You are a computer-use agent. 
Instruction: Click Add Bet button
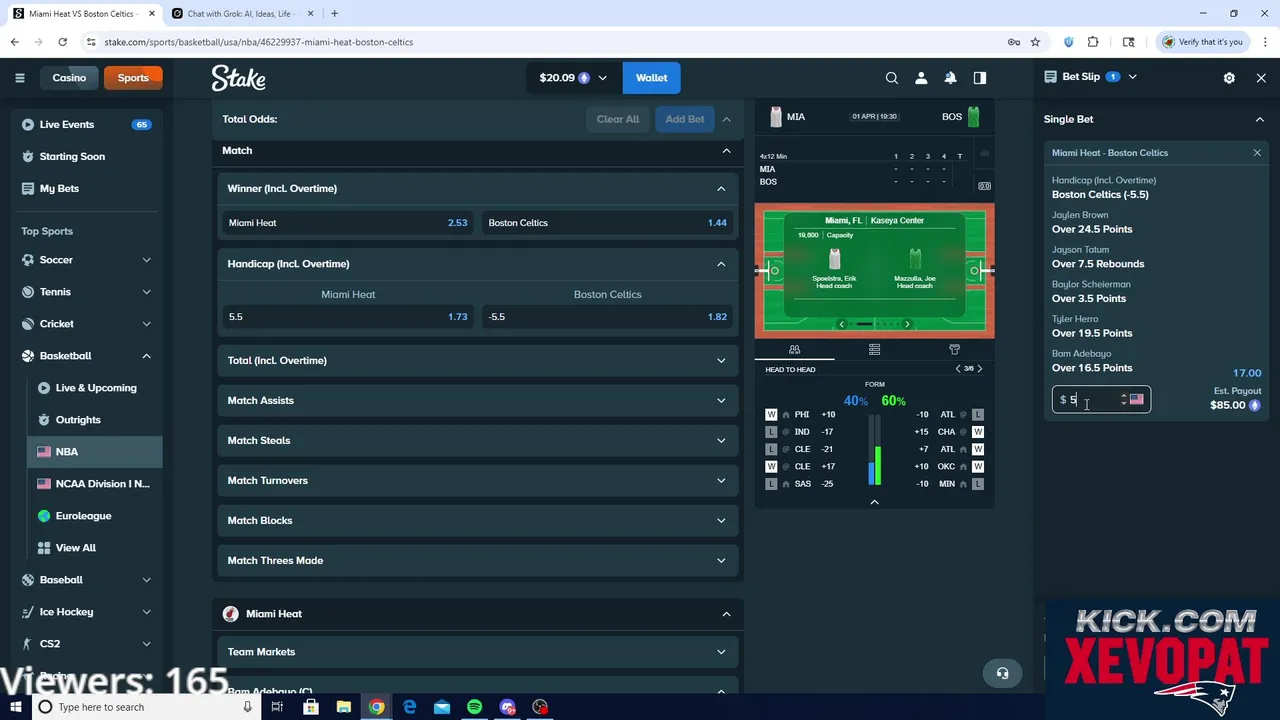[685, 119]
